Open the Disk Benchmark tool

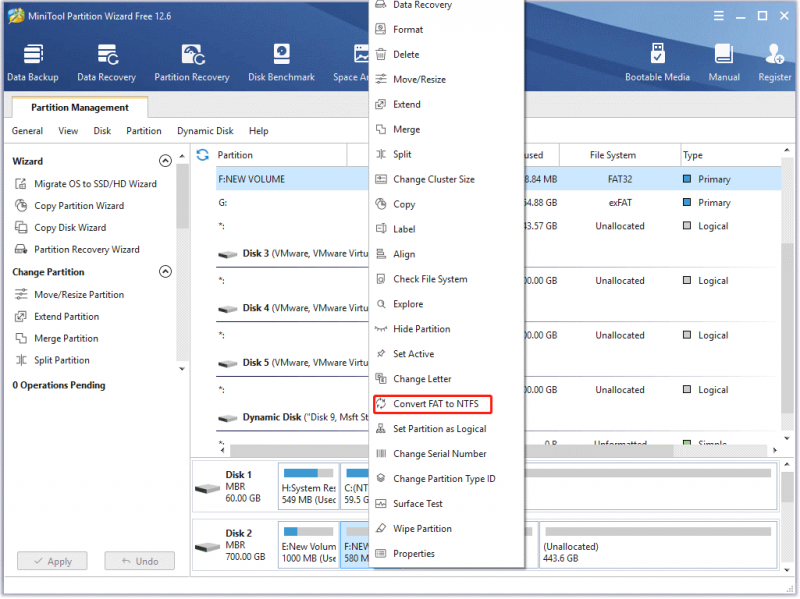[281, 63]
